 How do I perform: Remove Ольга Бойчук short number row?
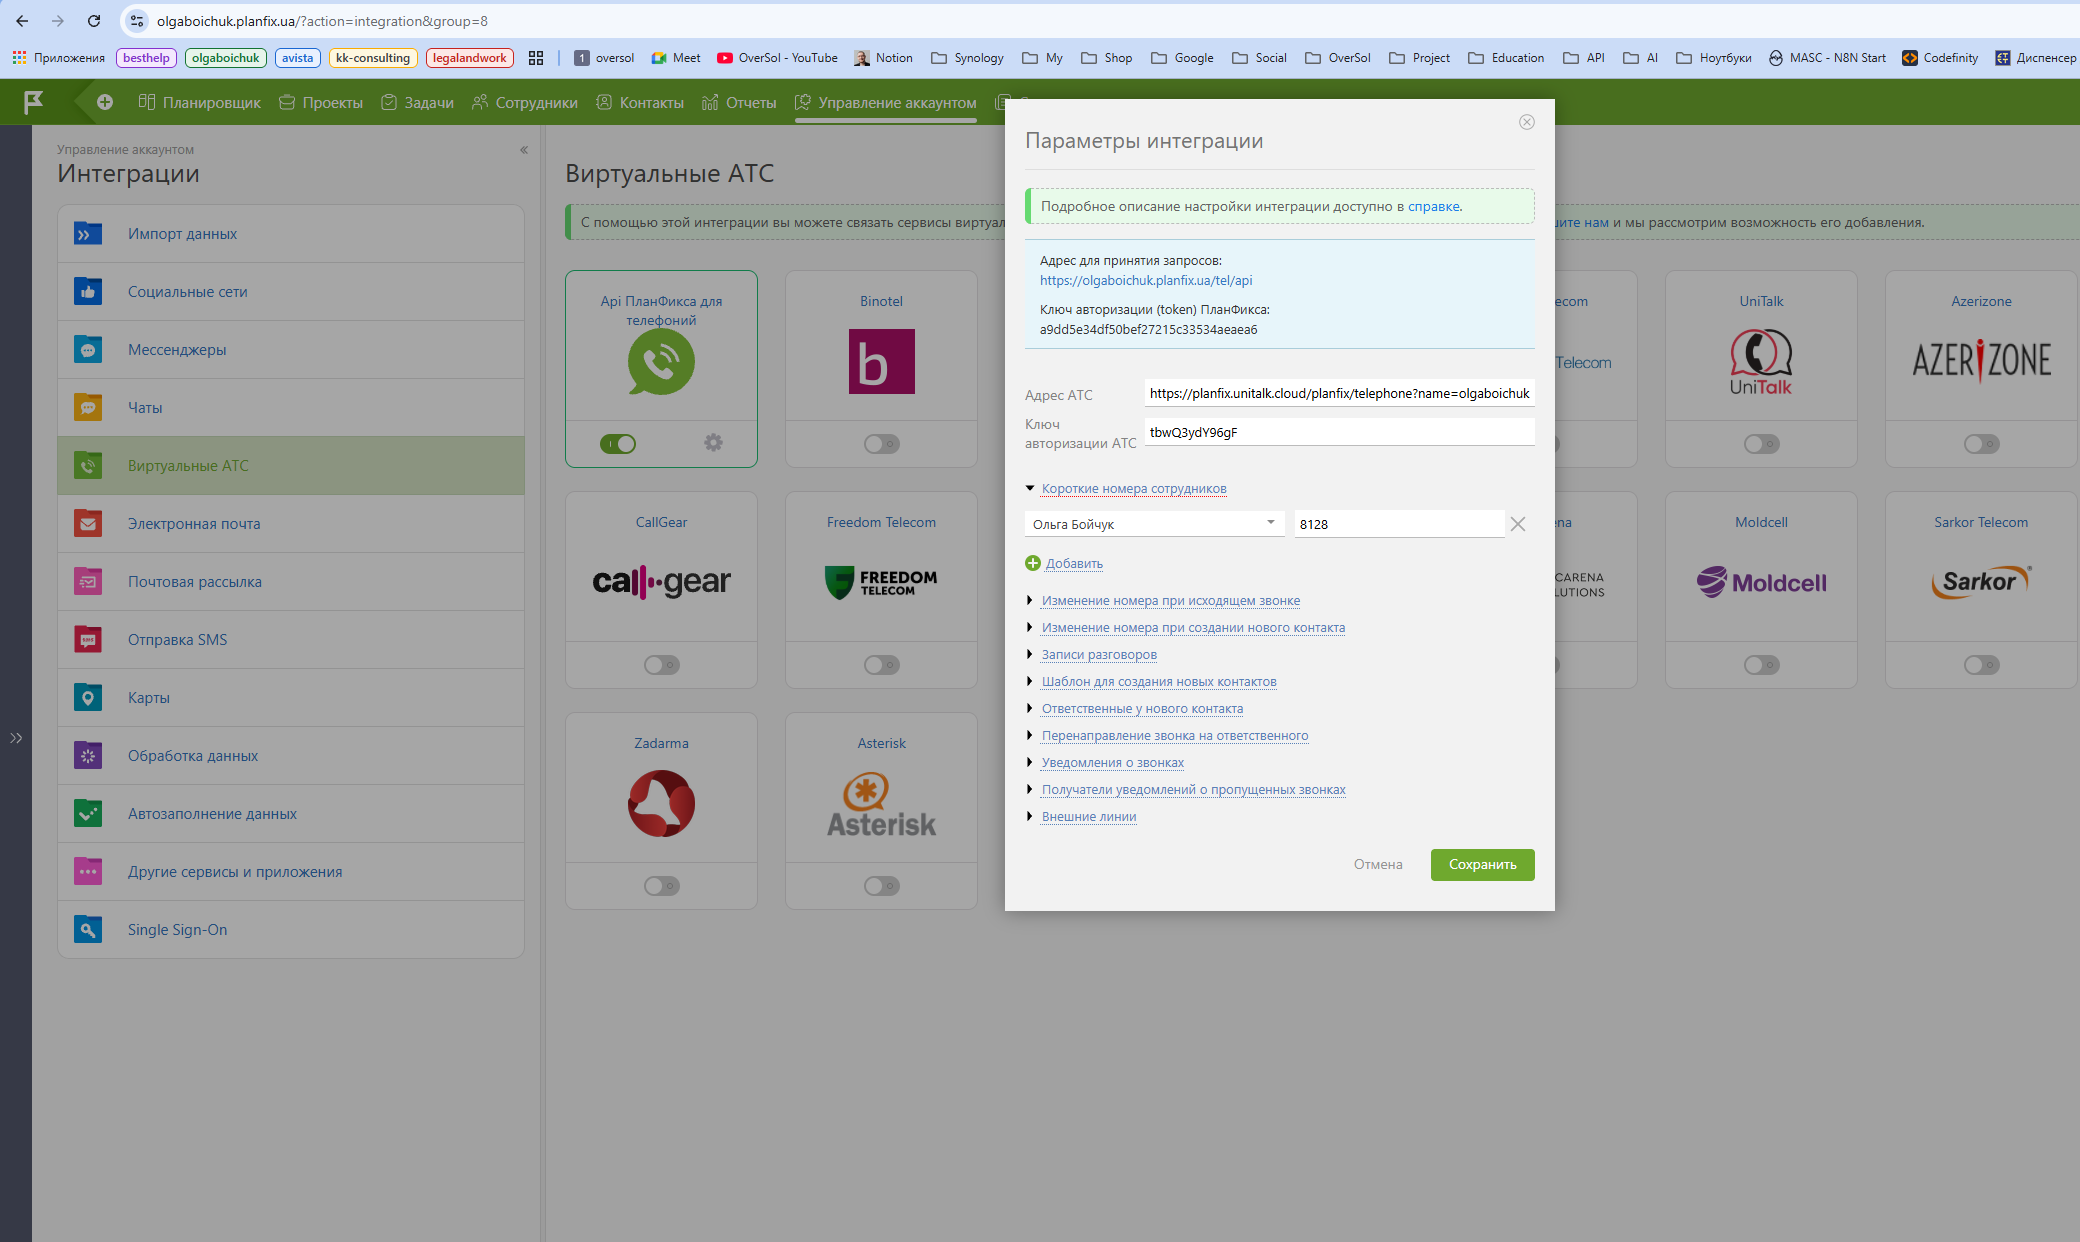[x=1517, y=524]
